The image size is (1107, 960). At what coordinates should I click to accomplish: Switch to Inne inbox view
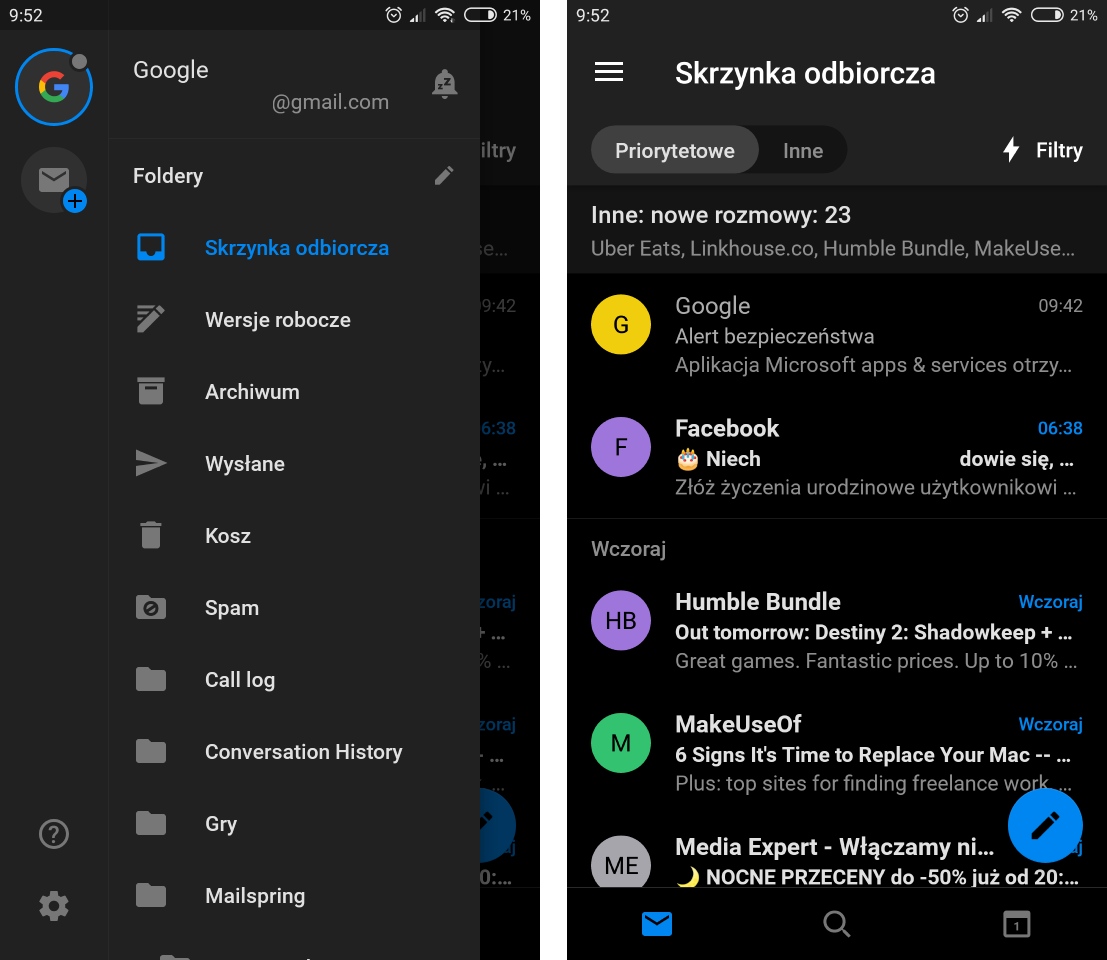[803, 150]
